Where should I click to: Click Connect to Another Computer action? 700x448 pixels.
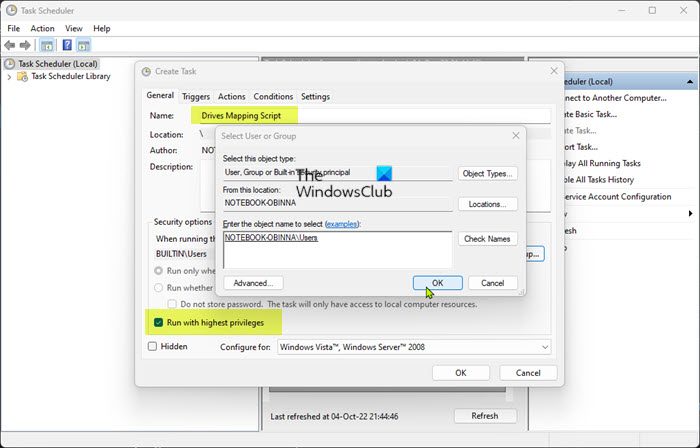pyautogui.click(x=616, y=98)
